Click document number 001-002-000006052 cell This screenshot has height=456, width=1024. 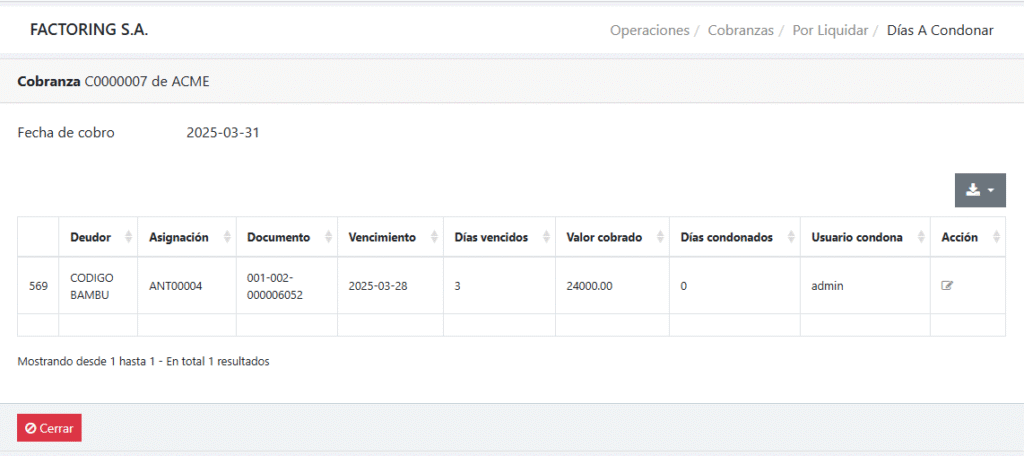[x=275, y=286]
